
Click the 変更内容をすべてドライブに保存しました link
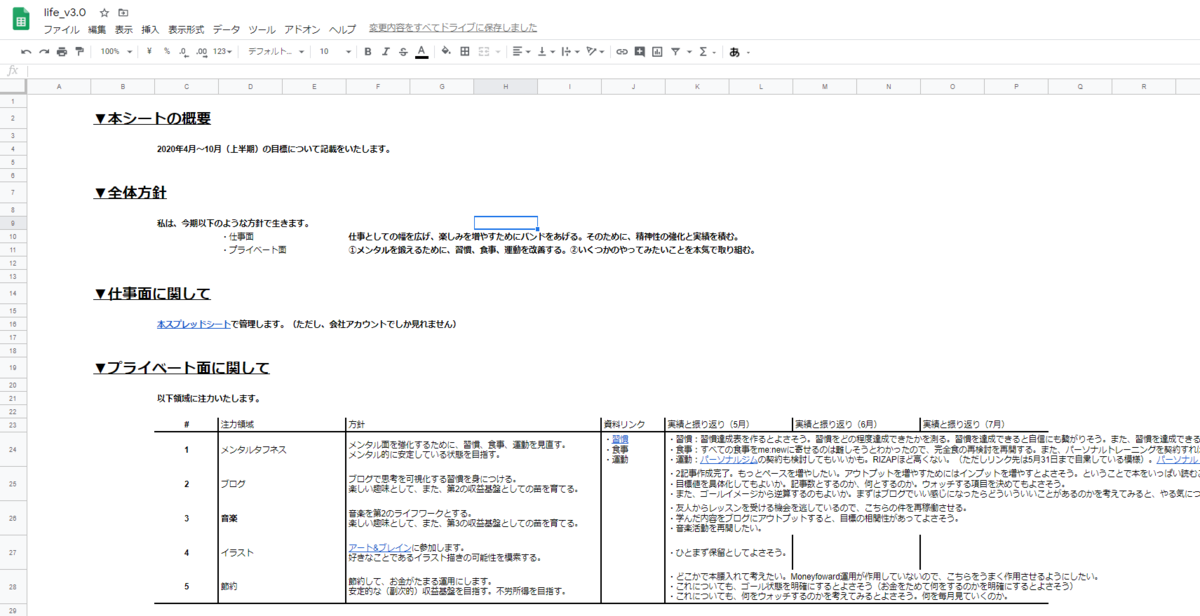(x=453, y=28)
